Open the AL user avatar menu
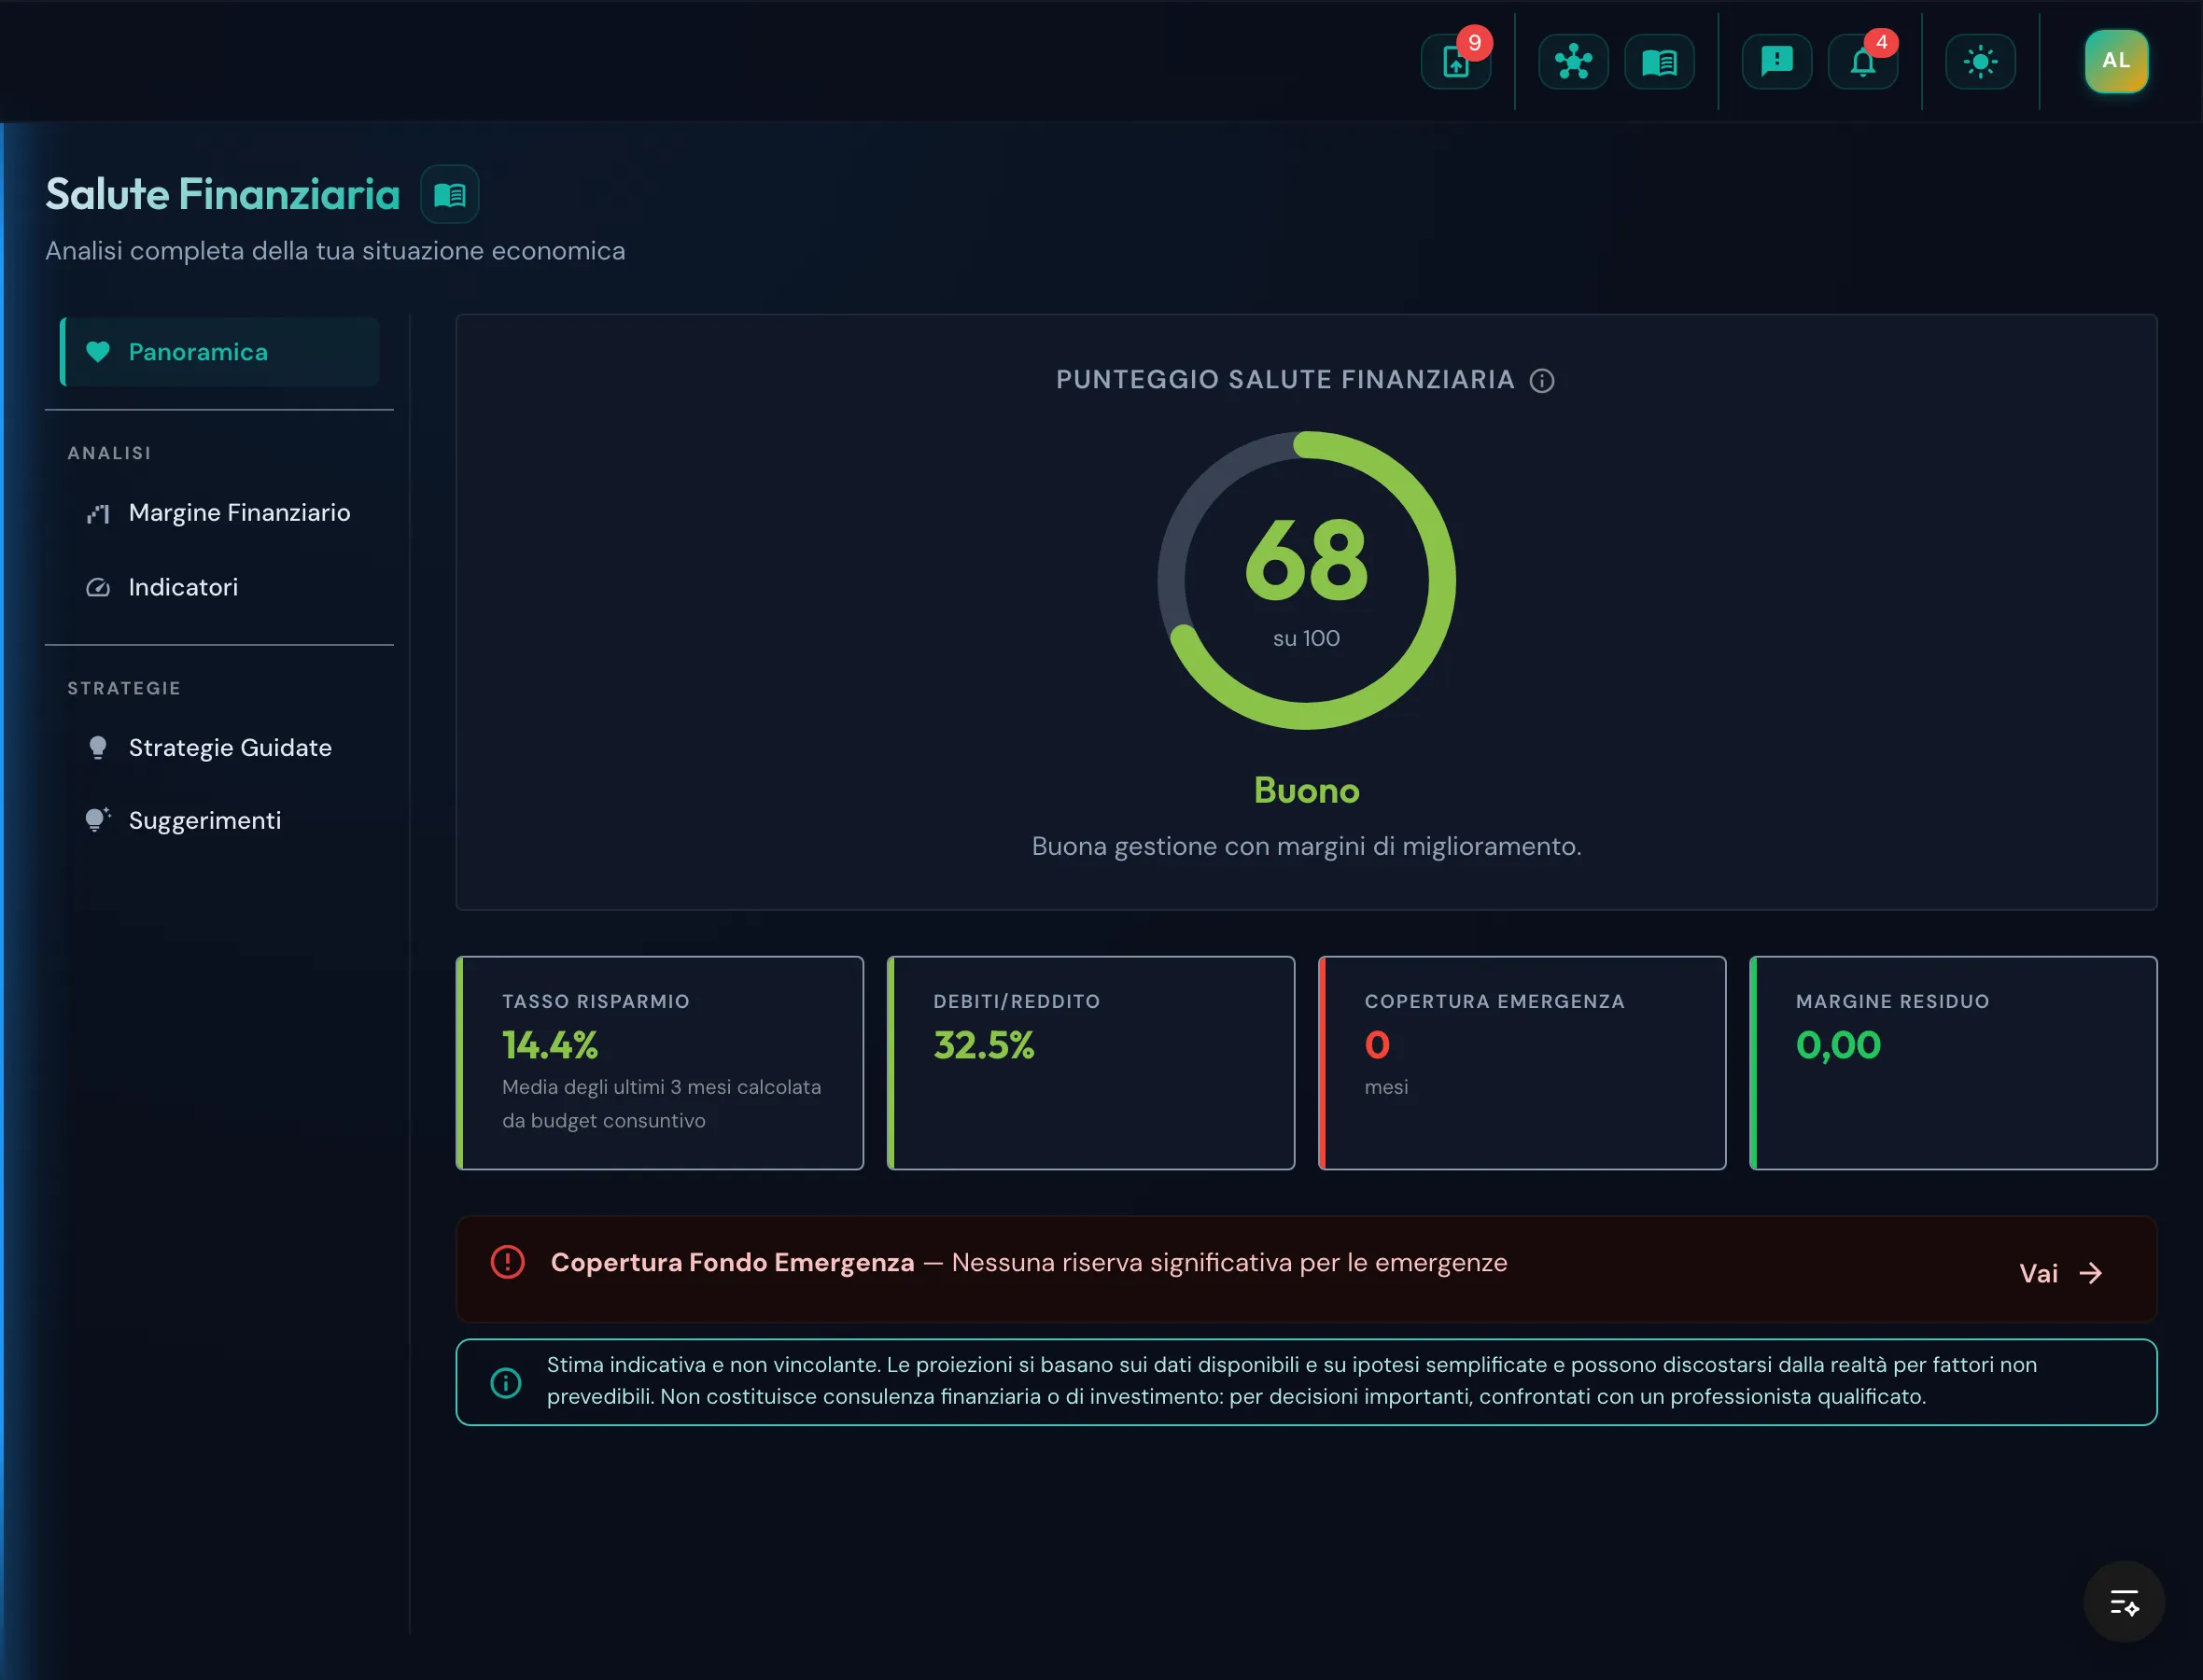Viewport: 2203px width, 1680px height. pyautogui.click(x=2116, y=61)
